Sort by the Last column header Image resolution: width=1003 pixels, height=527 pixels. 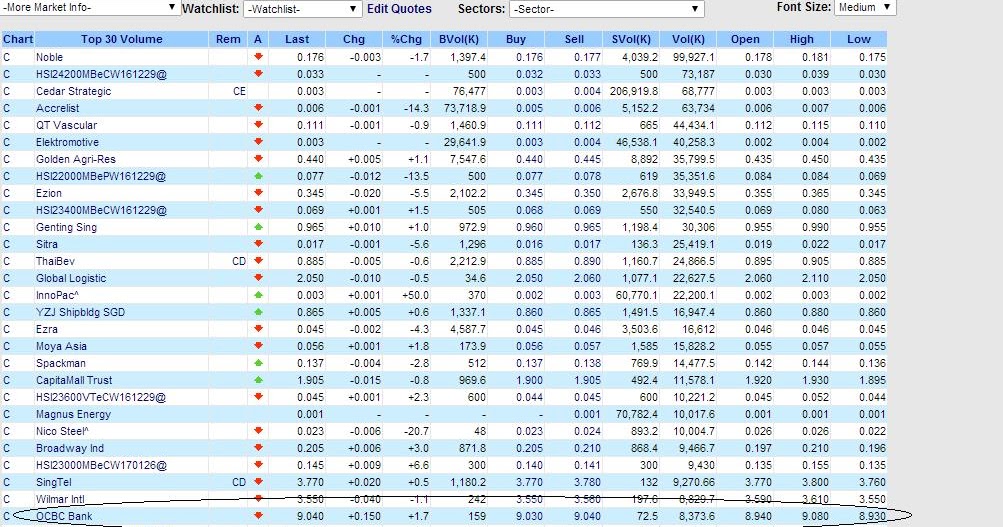(x=297, y=39)
